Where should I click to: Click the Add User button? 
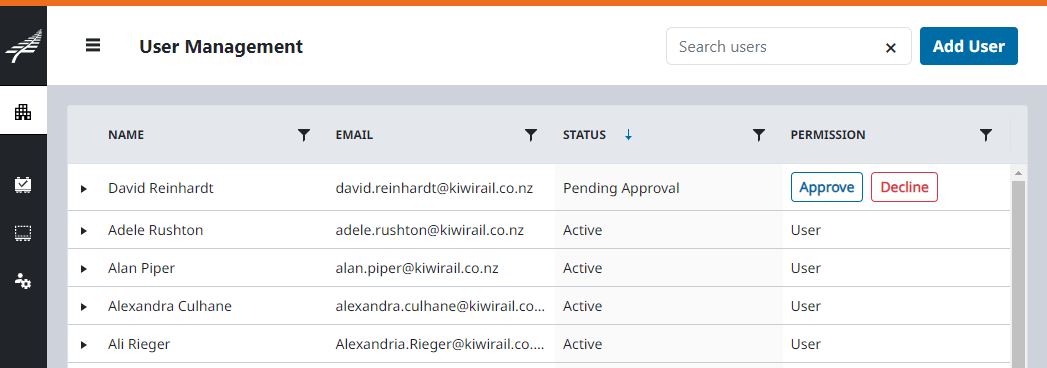(968, 46)
